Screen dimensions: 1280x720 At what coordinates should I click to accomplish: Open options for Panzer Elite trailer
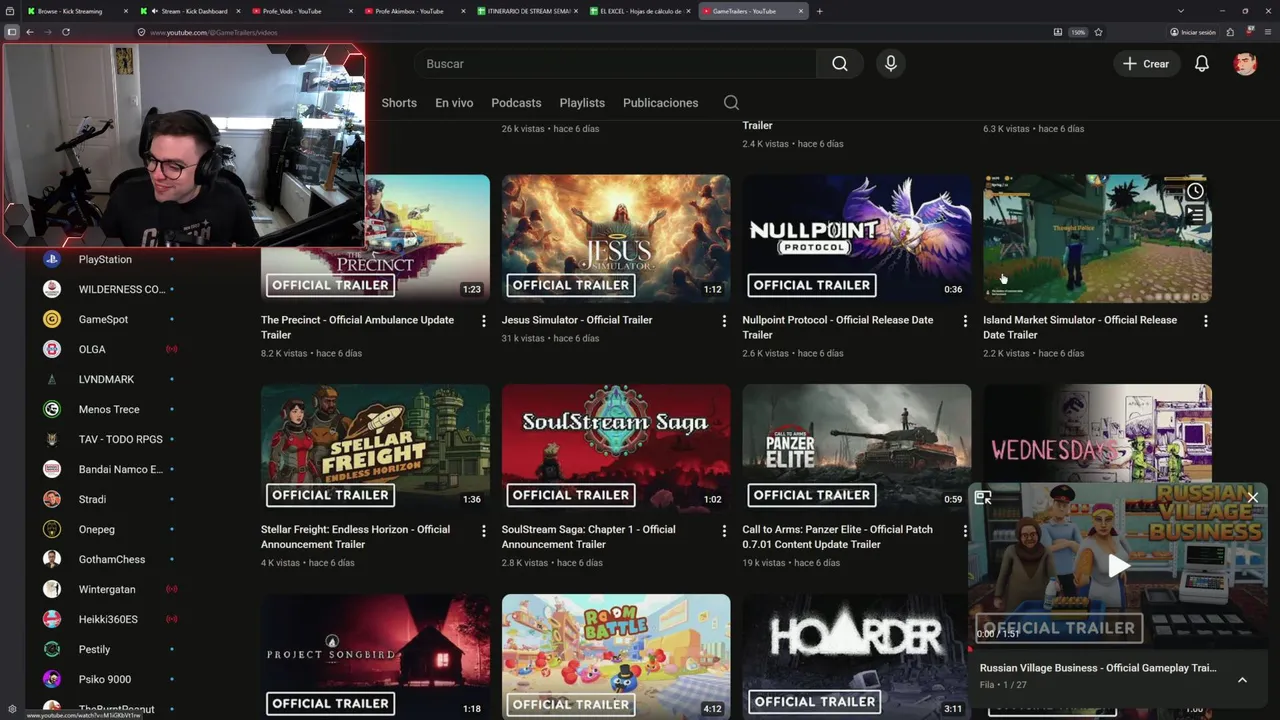click(965, 531)
